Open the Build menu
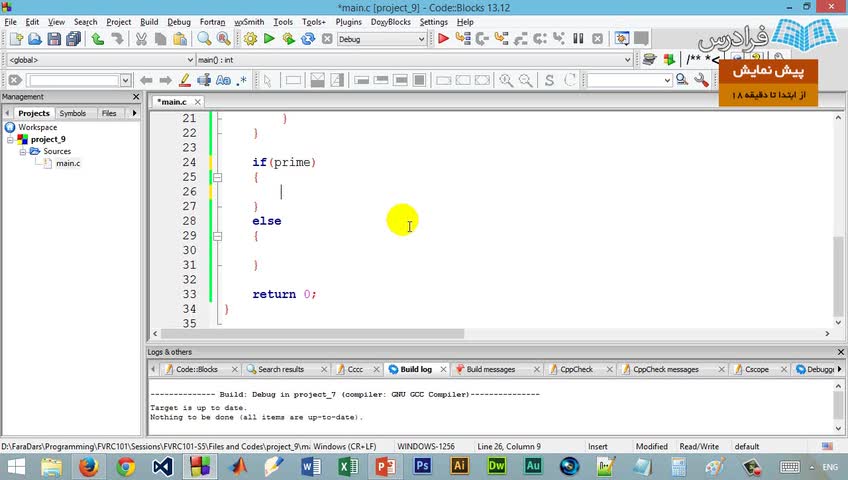848x480 pixels. (149, 22)
